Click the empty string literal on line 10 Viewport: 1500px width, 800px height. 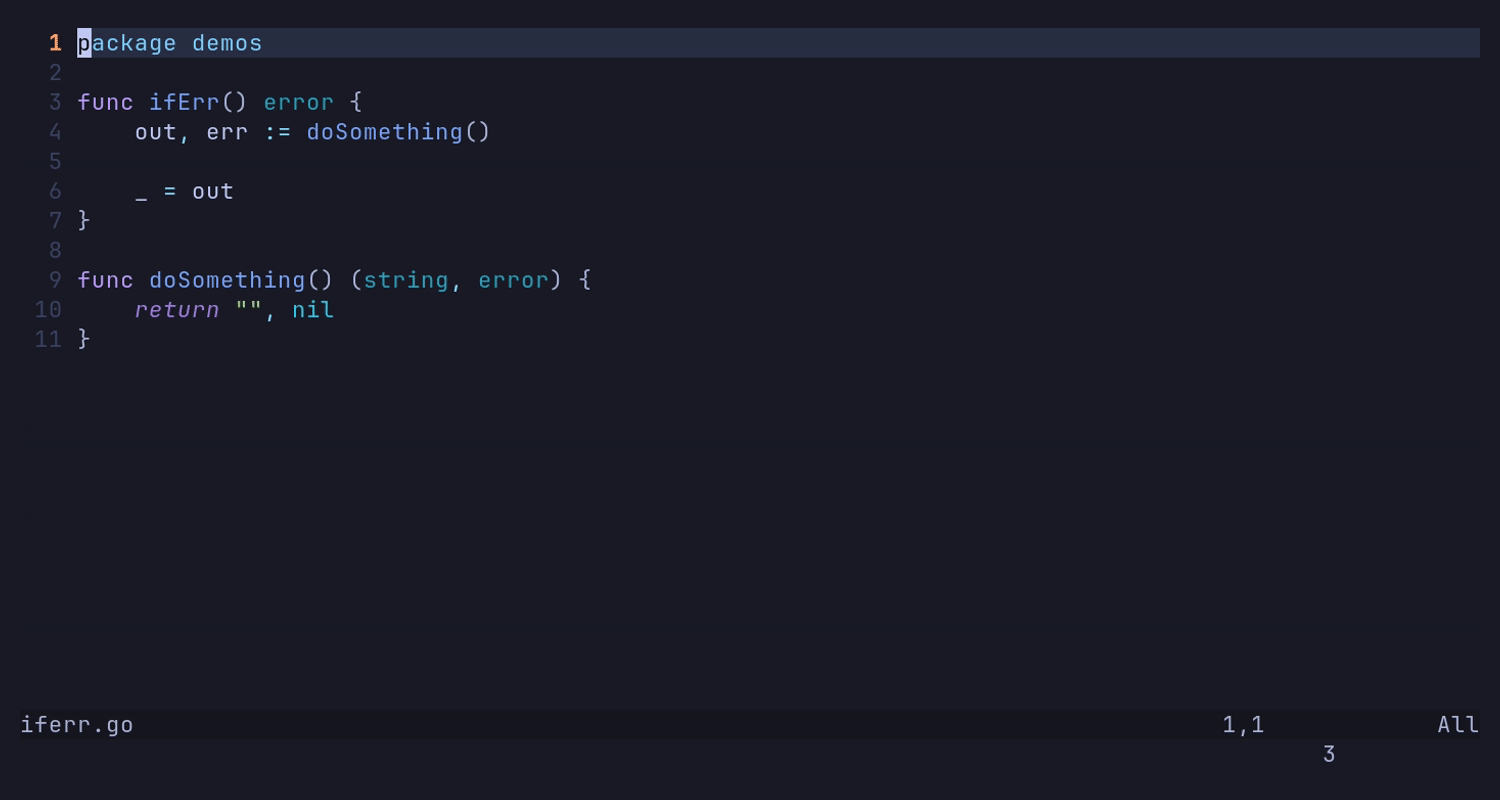(248, 308)
